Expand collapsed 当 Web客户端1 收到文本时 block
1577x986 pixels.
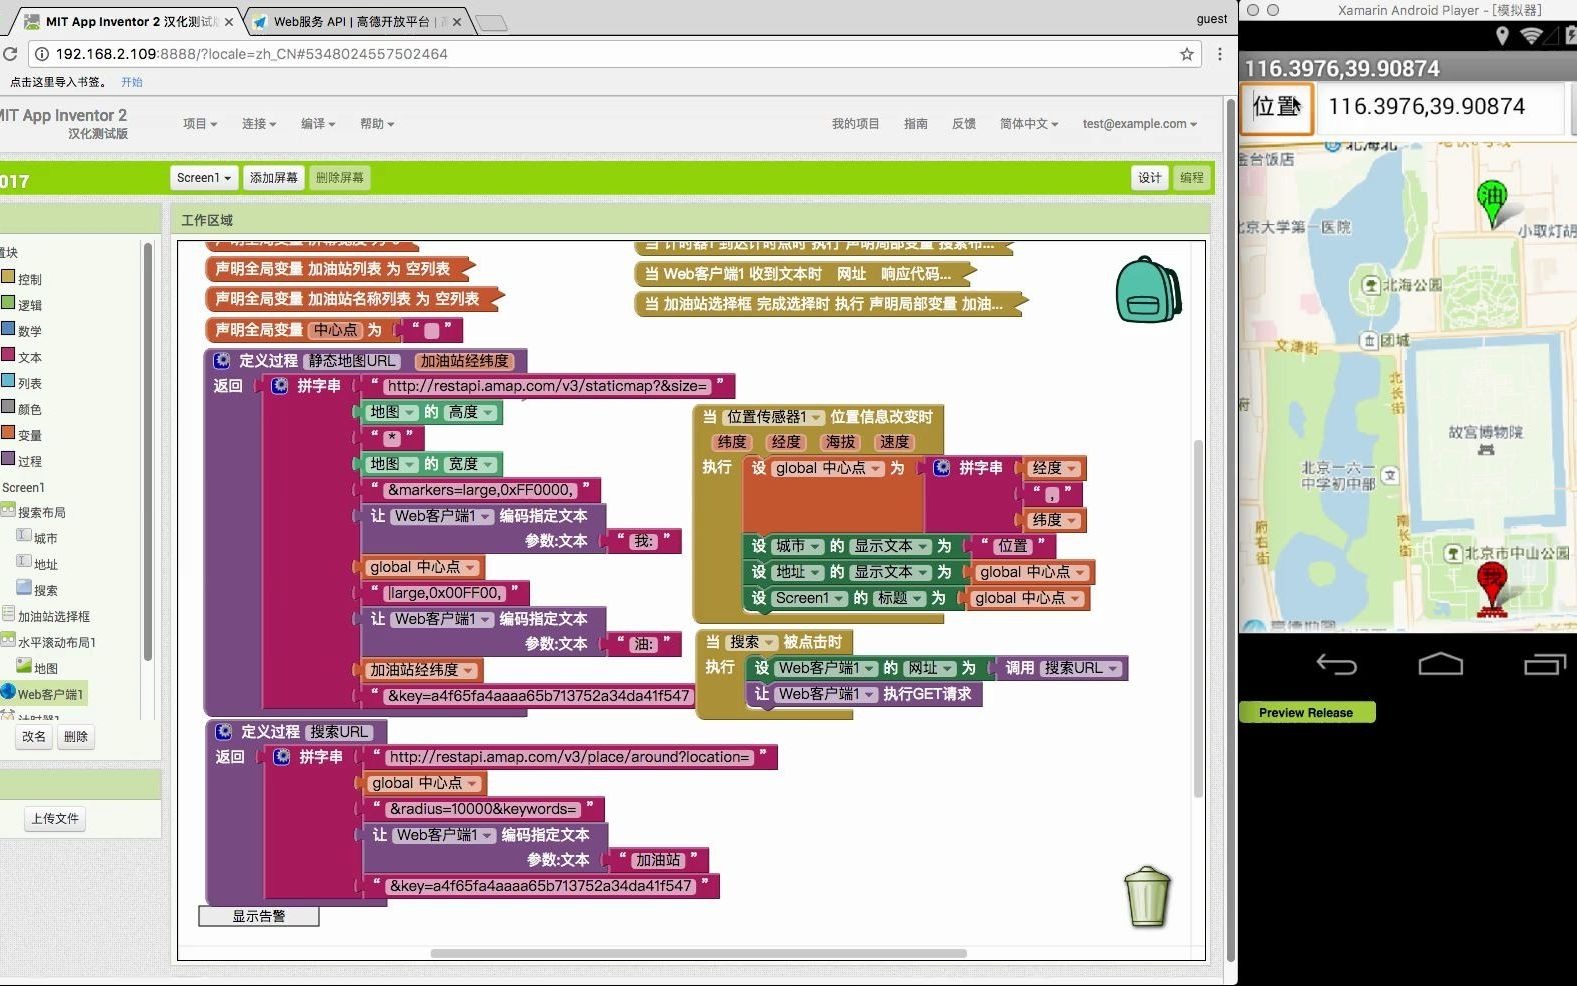pyautogui.click(x=805, y=274)
